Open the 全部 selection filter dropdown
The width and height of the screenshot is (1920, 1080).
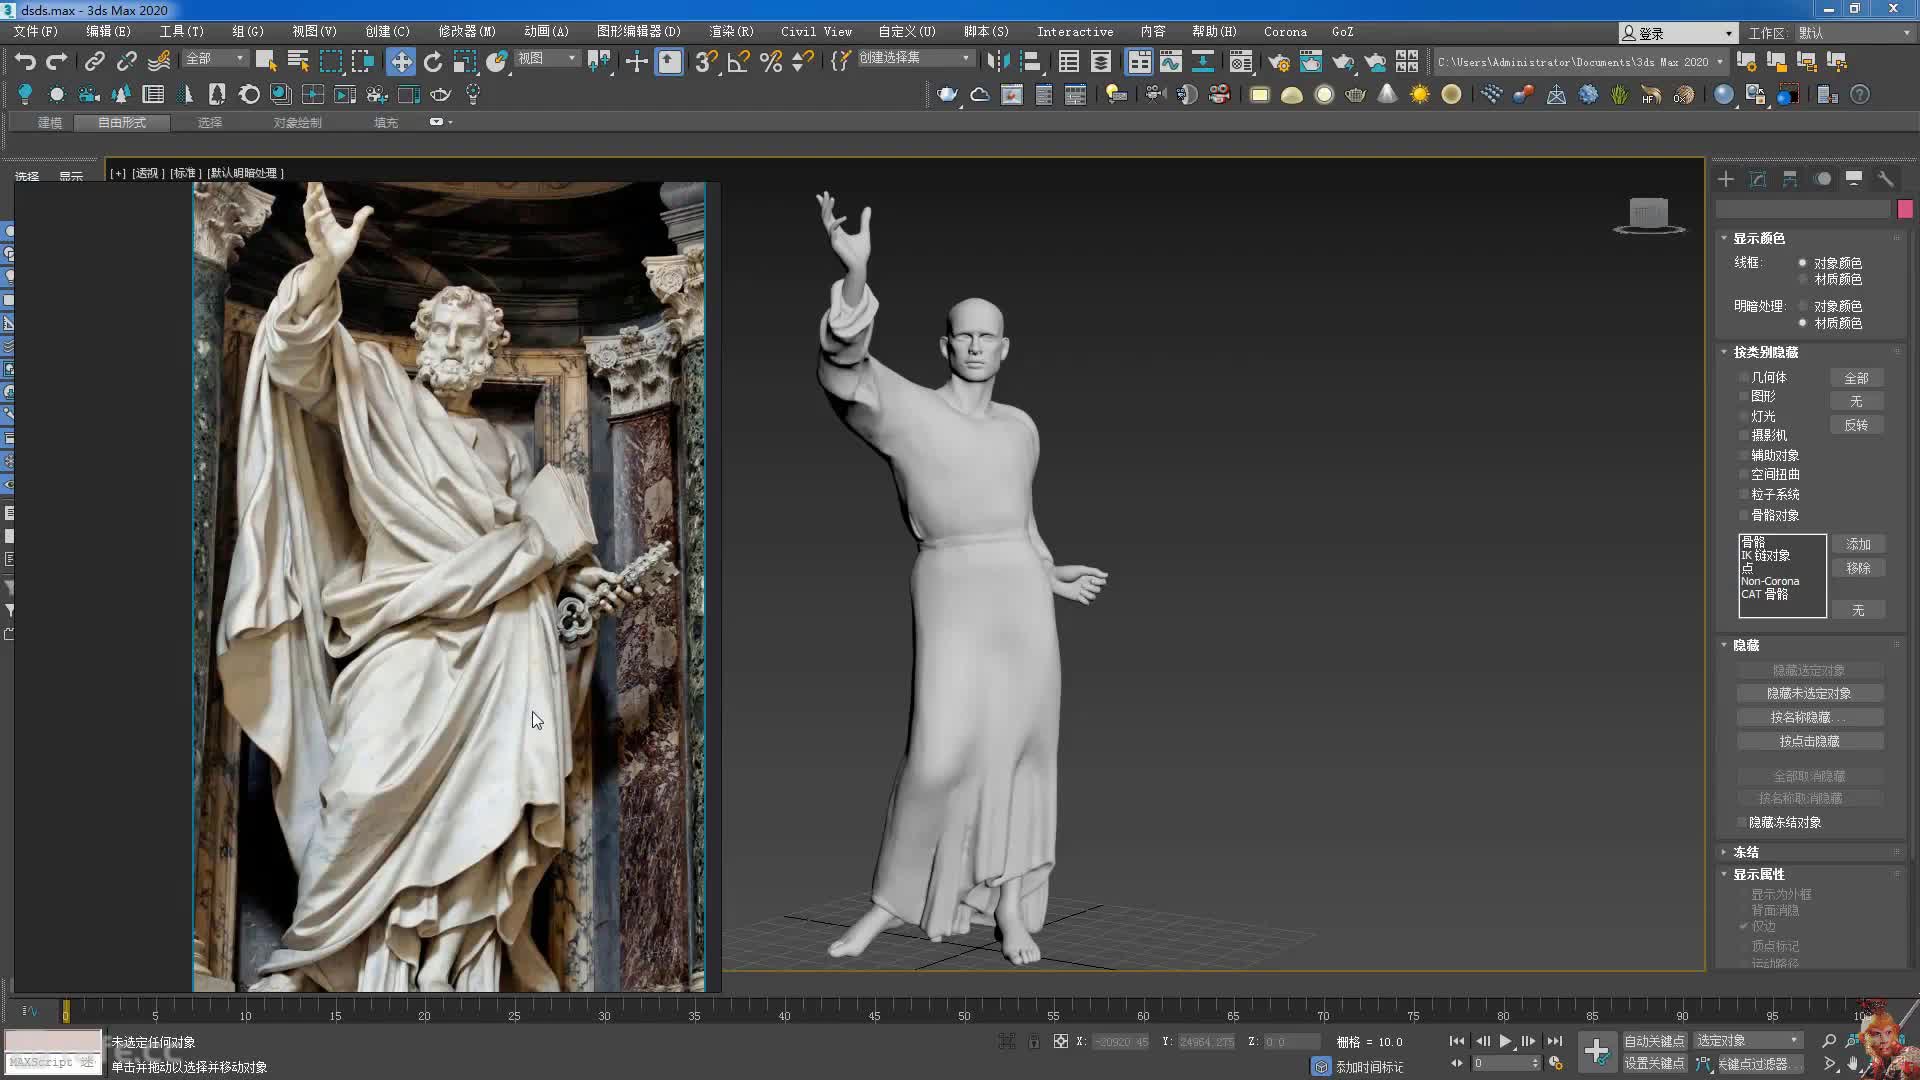point(215,59)
